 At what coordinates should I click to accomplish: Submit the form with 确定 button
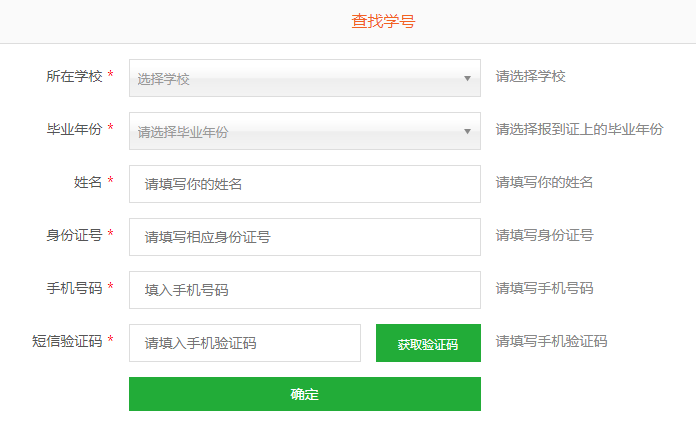[304, 394]
